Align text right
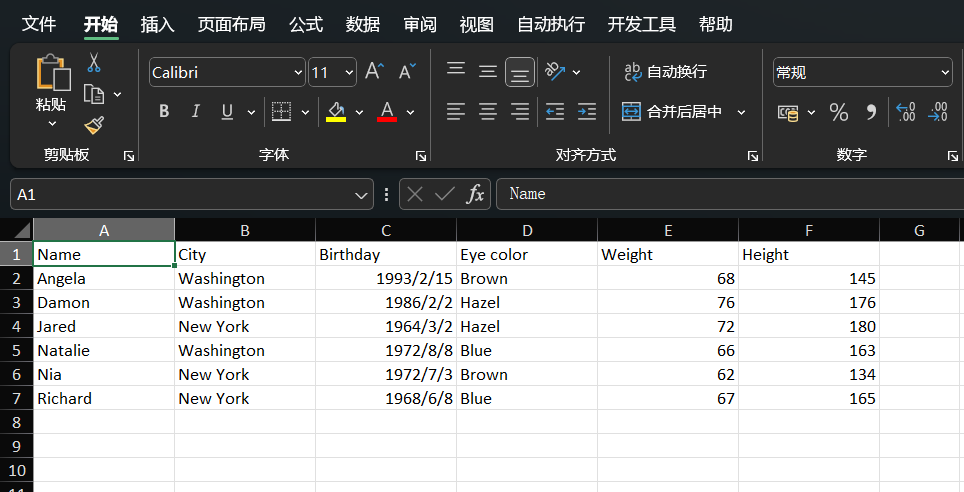Image resolution: width=964 pixels, height=492 pixels. point(520,111)
